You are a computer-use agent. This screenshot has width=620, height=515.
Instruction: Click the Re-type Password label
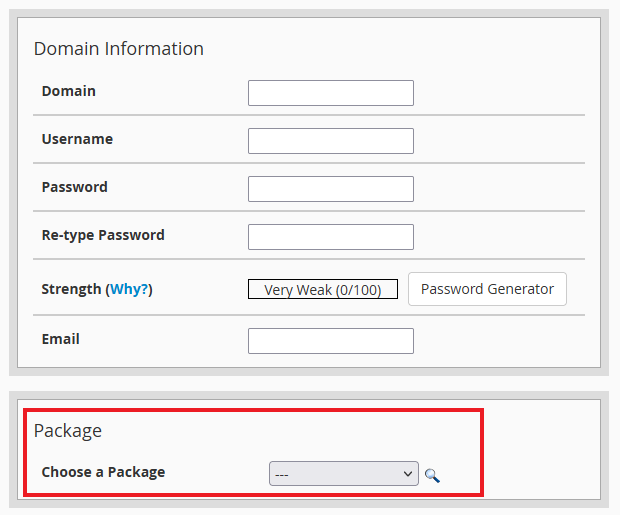click(x=103, y=235)
